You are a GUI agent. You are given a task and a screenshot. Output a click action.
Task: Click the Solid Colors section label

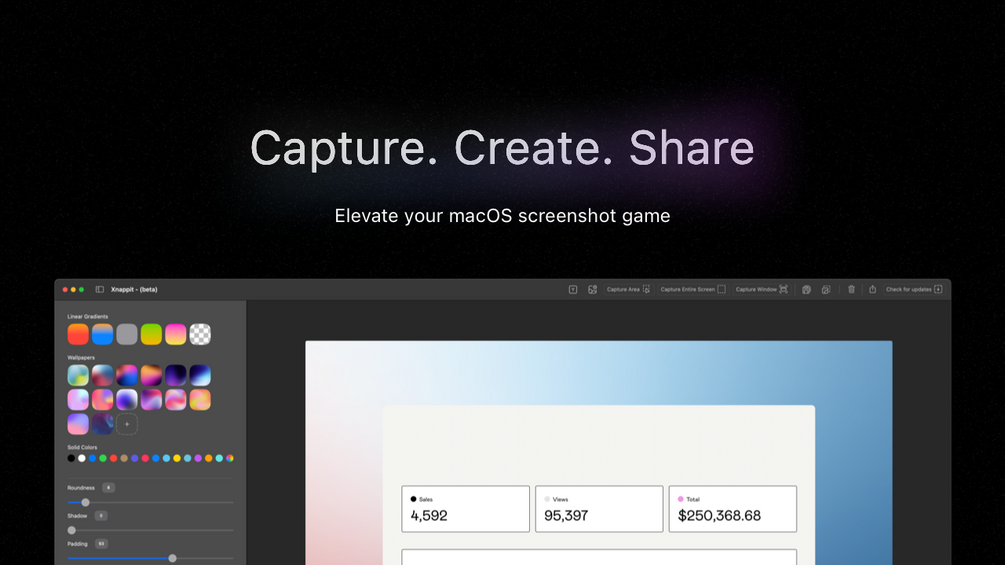(x=82, y=447)
